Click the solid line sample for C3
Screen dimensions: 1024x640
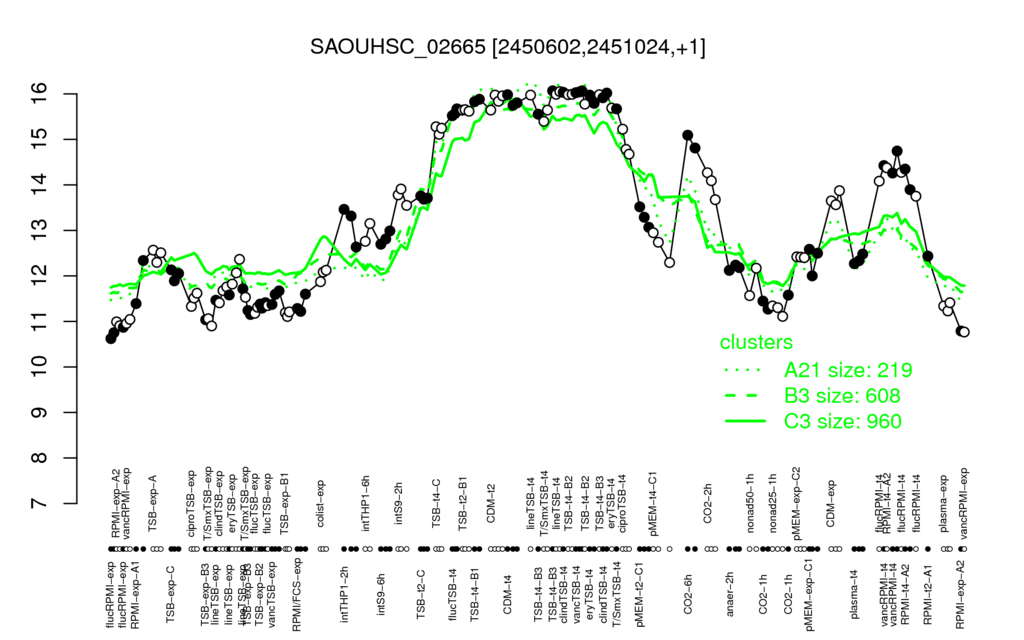745,421
